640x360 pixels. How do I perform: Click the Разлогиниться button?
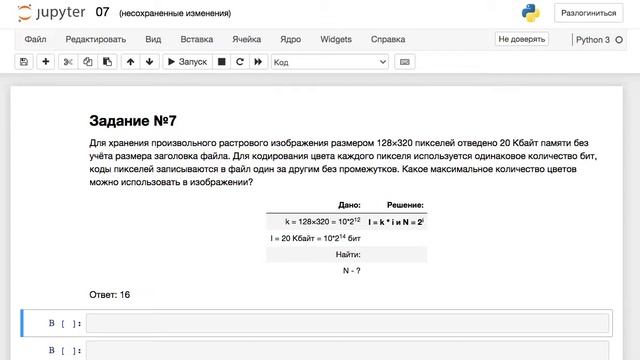[x=589, y=13]
